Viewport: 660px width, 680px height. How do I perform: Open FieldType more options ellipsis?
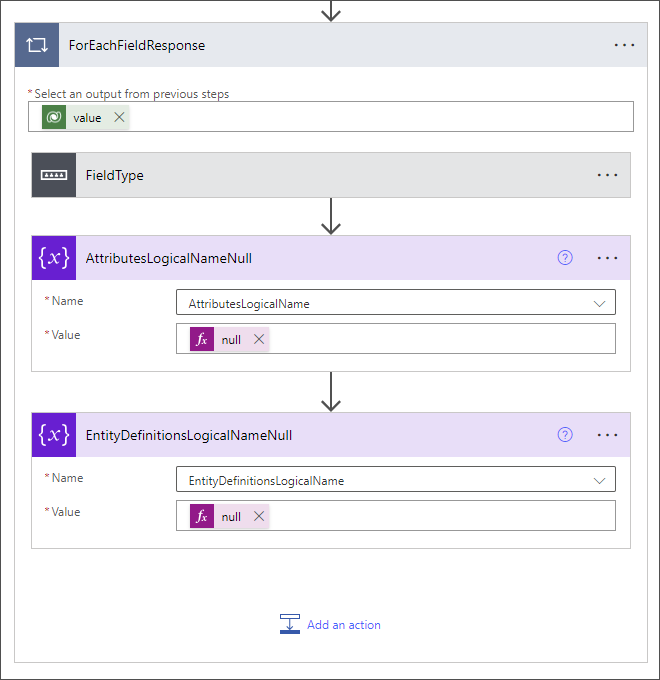607,175
